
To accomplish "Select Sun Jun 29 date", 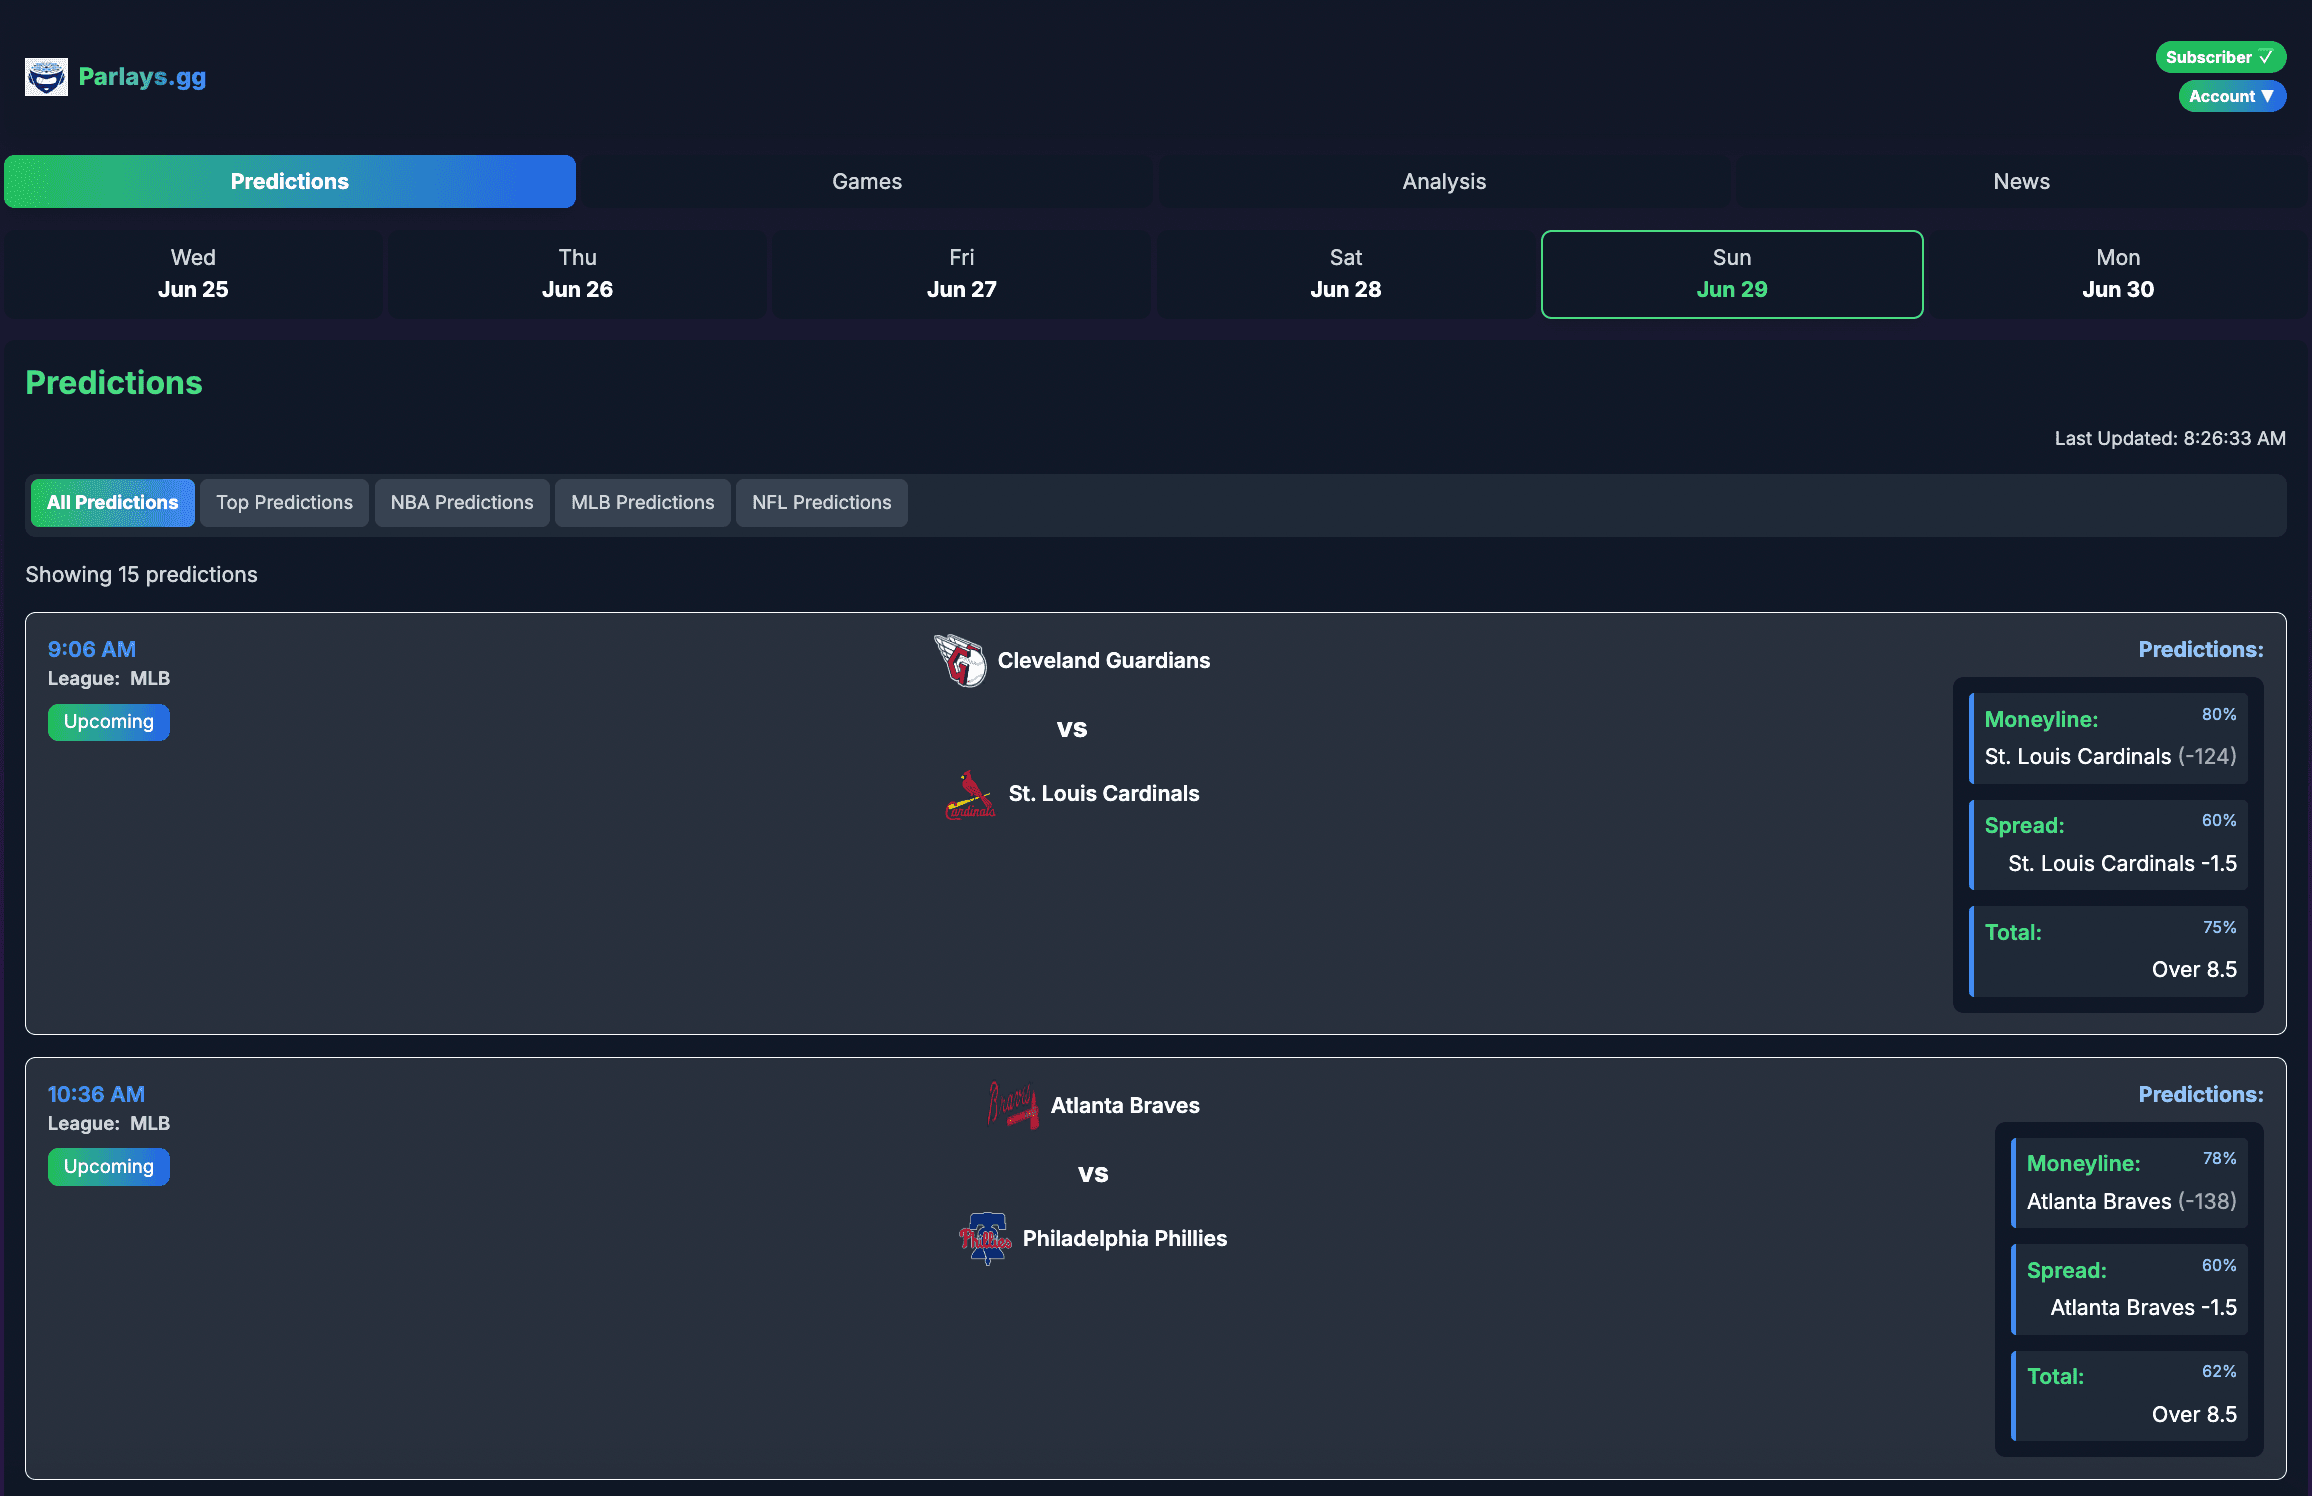I will point(1732,274).
